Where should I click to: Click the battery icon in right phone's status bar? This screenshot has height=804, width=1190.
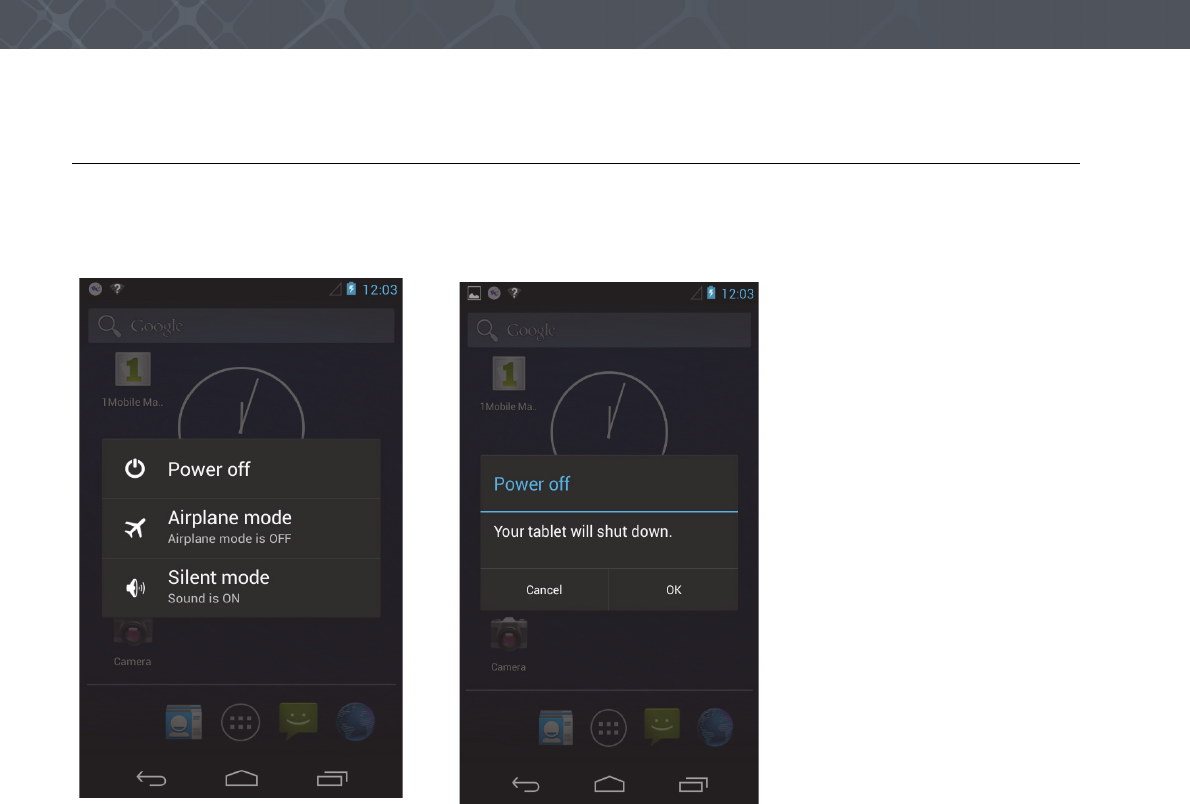(x=711, y=293)
